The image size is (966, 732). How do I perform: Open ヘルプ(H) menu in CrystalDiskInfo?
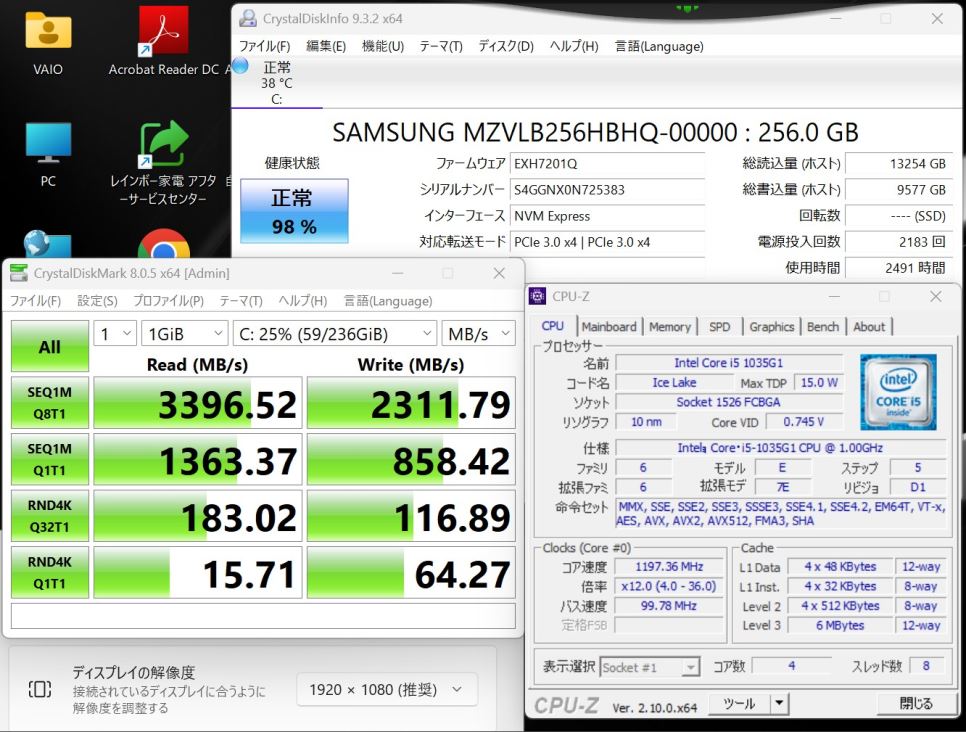(x=574, y=46)
